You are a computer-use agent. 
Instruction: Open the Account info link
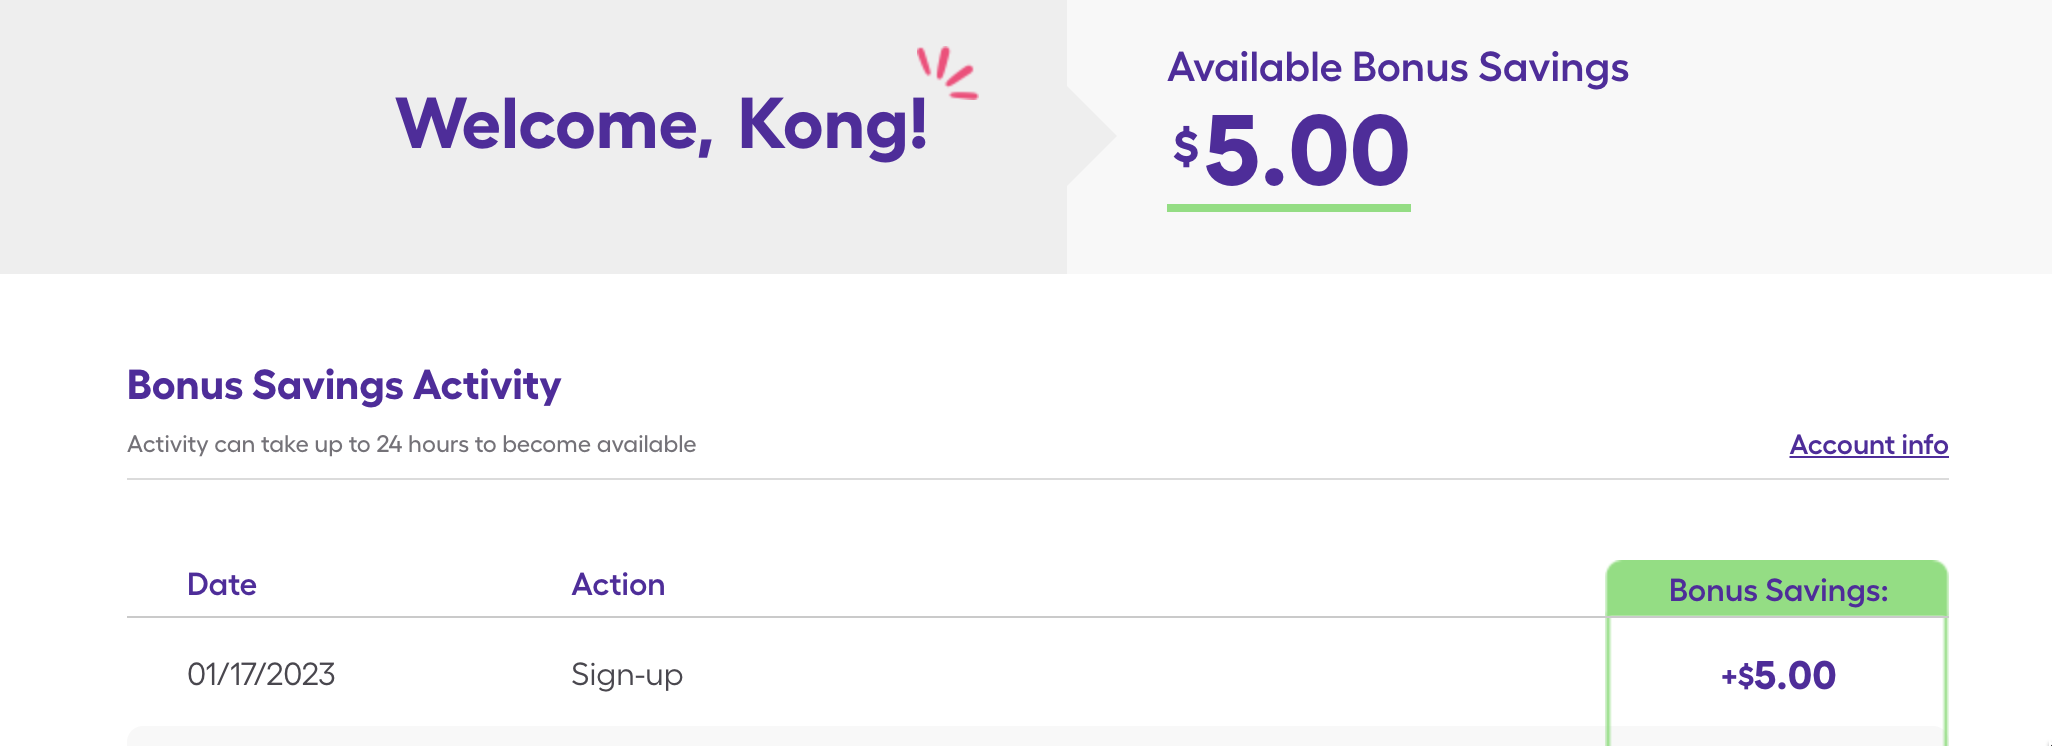(x=1868, y=445)
